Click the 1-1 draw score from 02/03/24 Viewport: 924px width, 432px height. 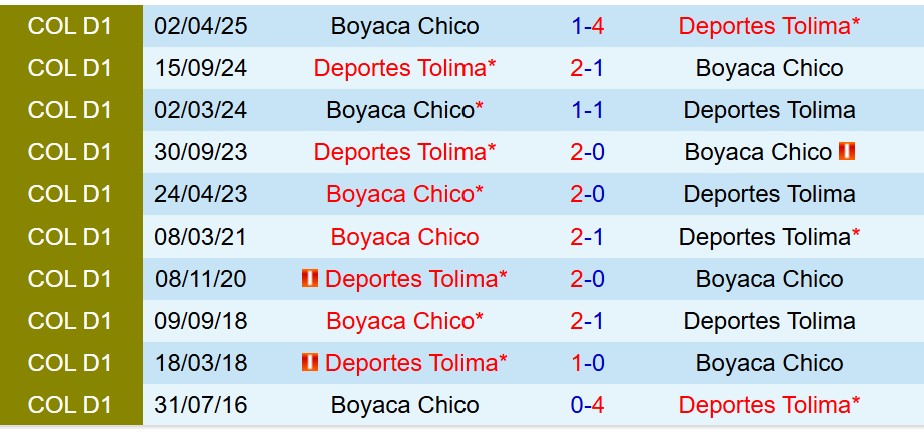[587, 110]
